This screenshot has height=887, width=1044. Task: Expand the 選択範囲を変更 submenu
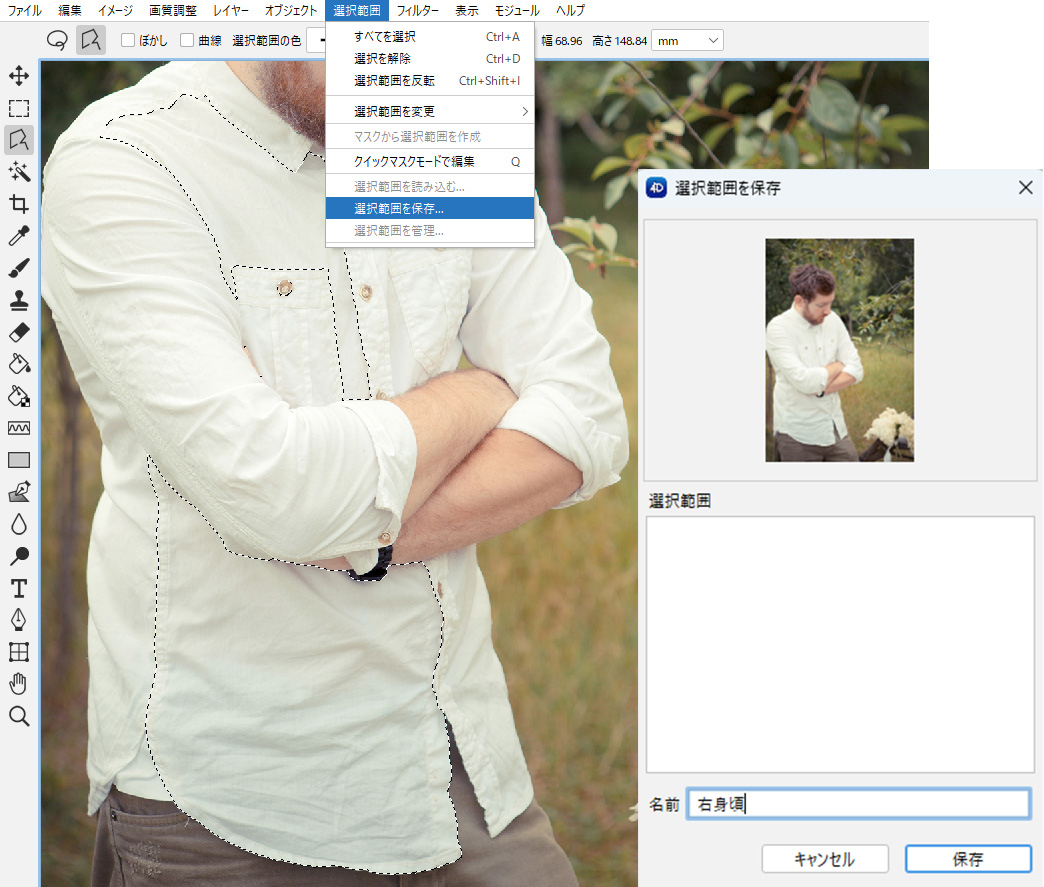430,111
